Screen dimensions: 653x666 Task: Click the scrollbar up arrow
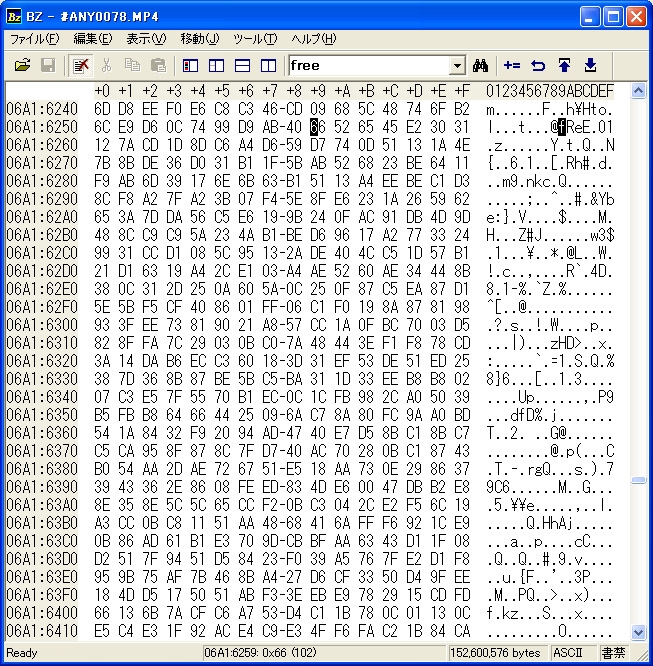(x=638, y=90)
